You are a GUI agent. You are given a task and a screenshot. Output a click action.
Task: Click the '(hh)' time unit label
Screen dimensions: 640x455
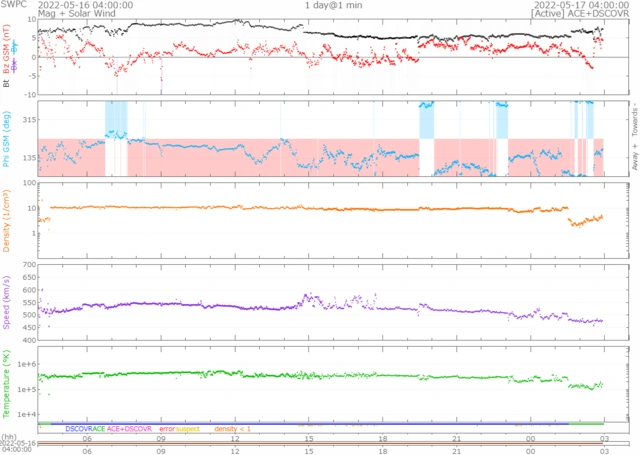[9, 437]
